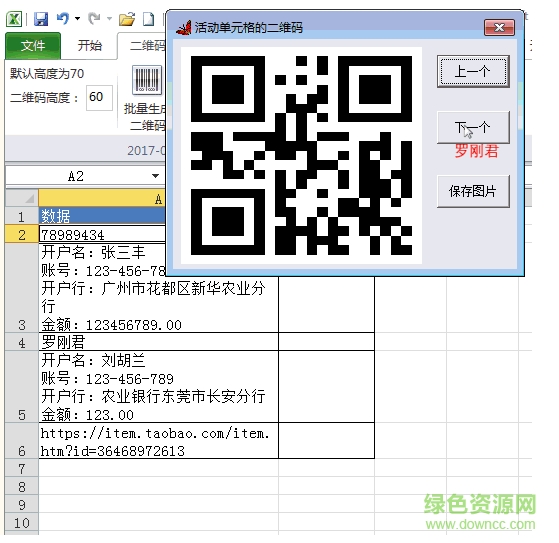Select row header 8

point(22,486)
